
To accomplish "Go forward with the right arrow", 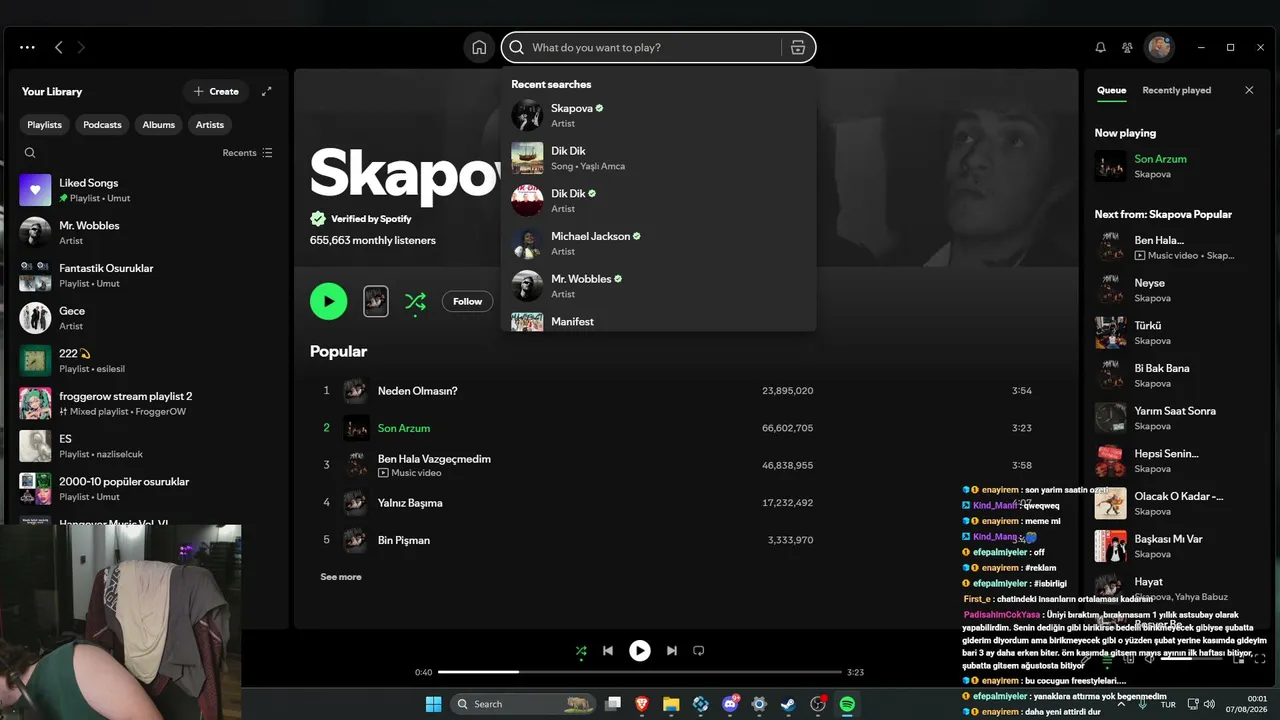I will pyautogui.click(x=81, y=47).
